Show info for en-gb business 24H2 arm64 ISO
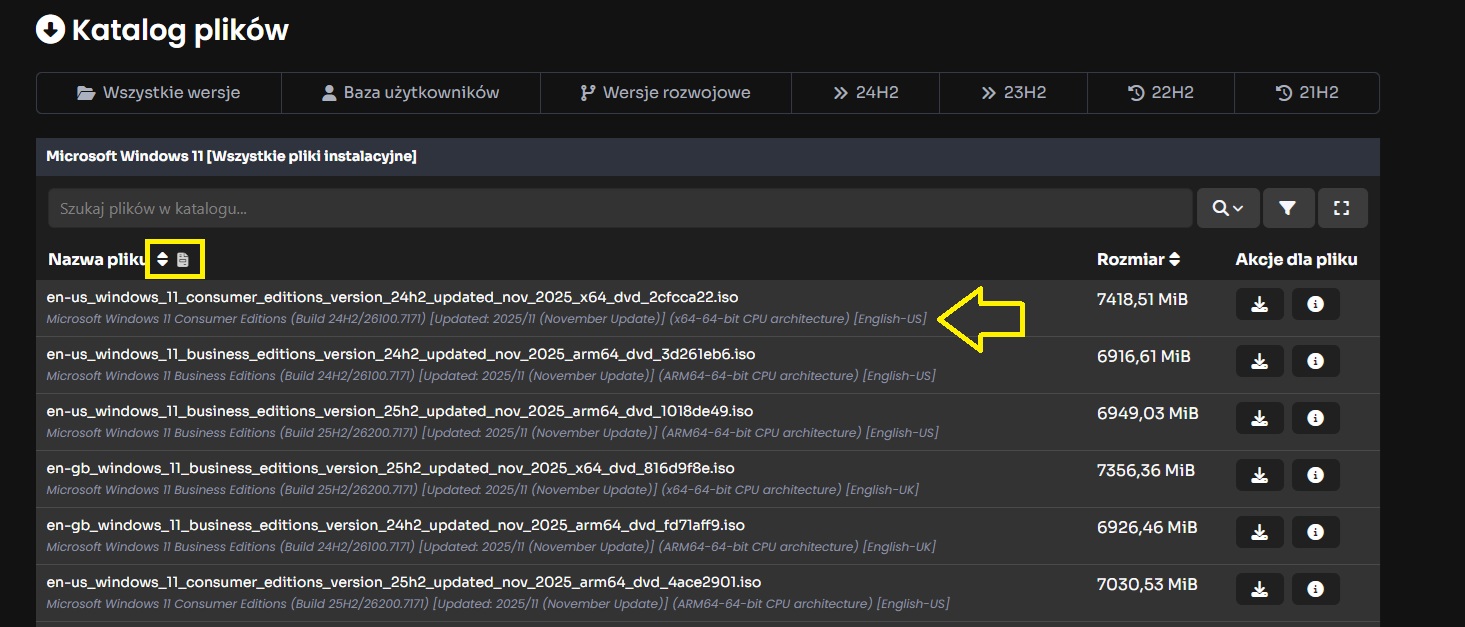The image size is (1465, 627). click(x=1315, y=532)
